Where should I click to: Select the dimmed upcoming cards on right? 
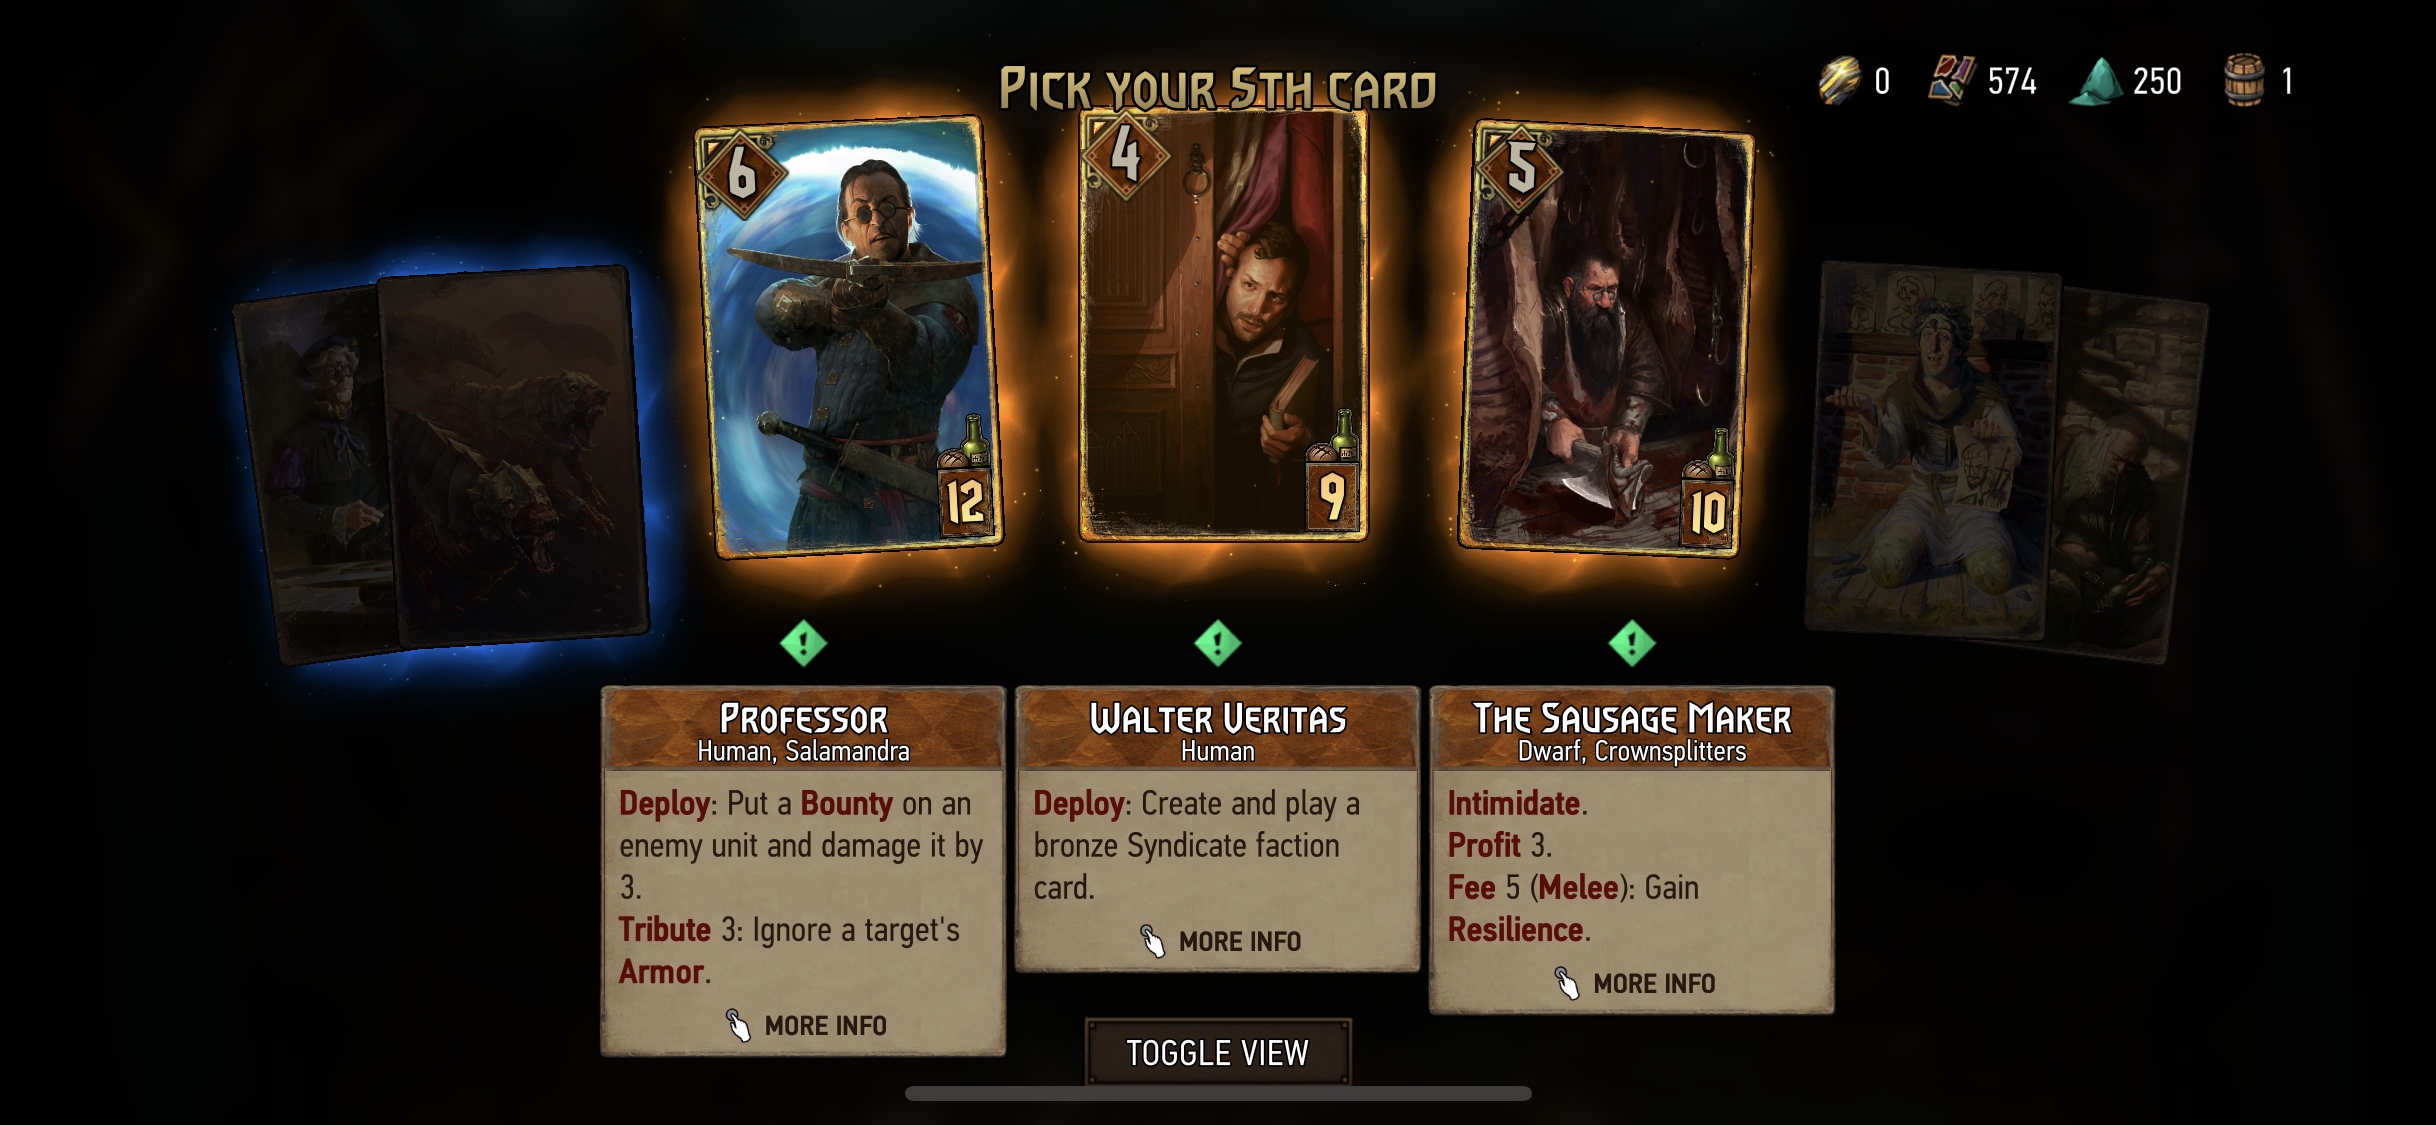[2005, 460]
